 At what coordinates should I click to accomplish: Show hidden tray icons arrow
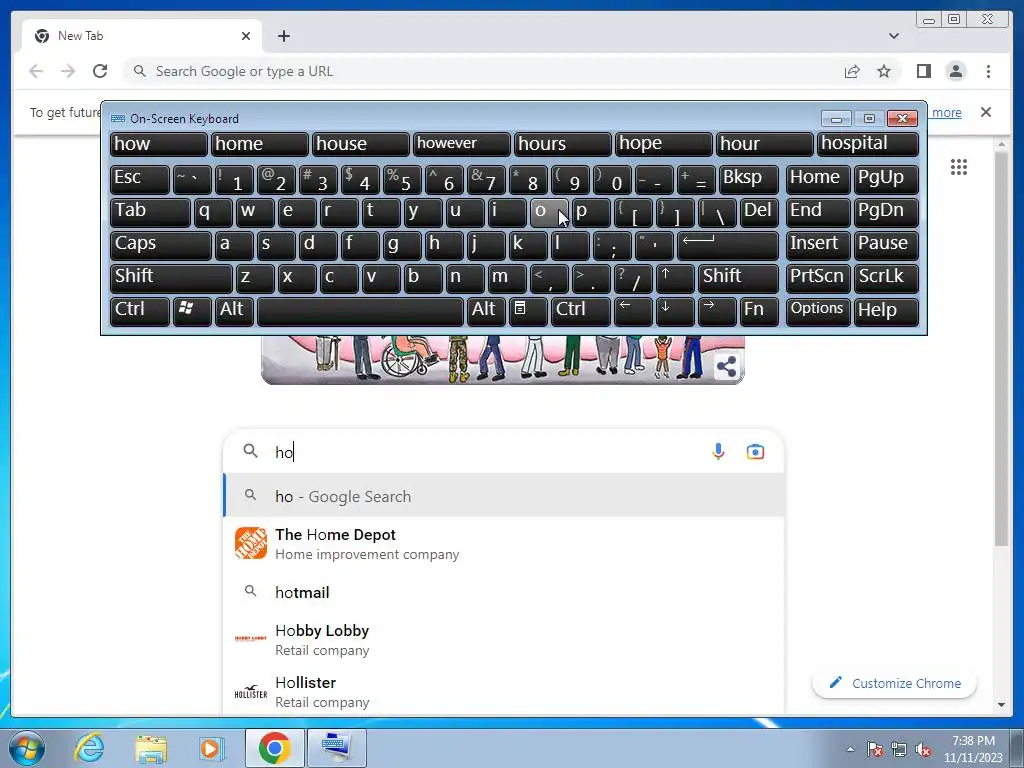850,750
